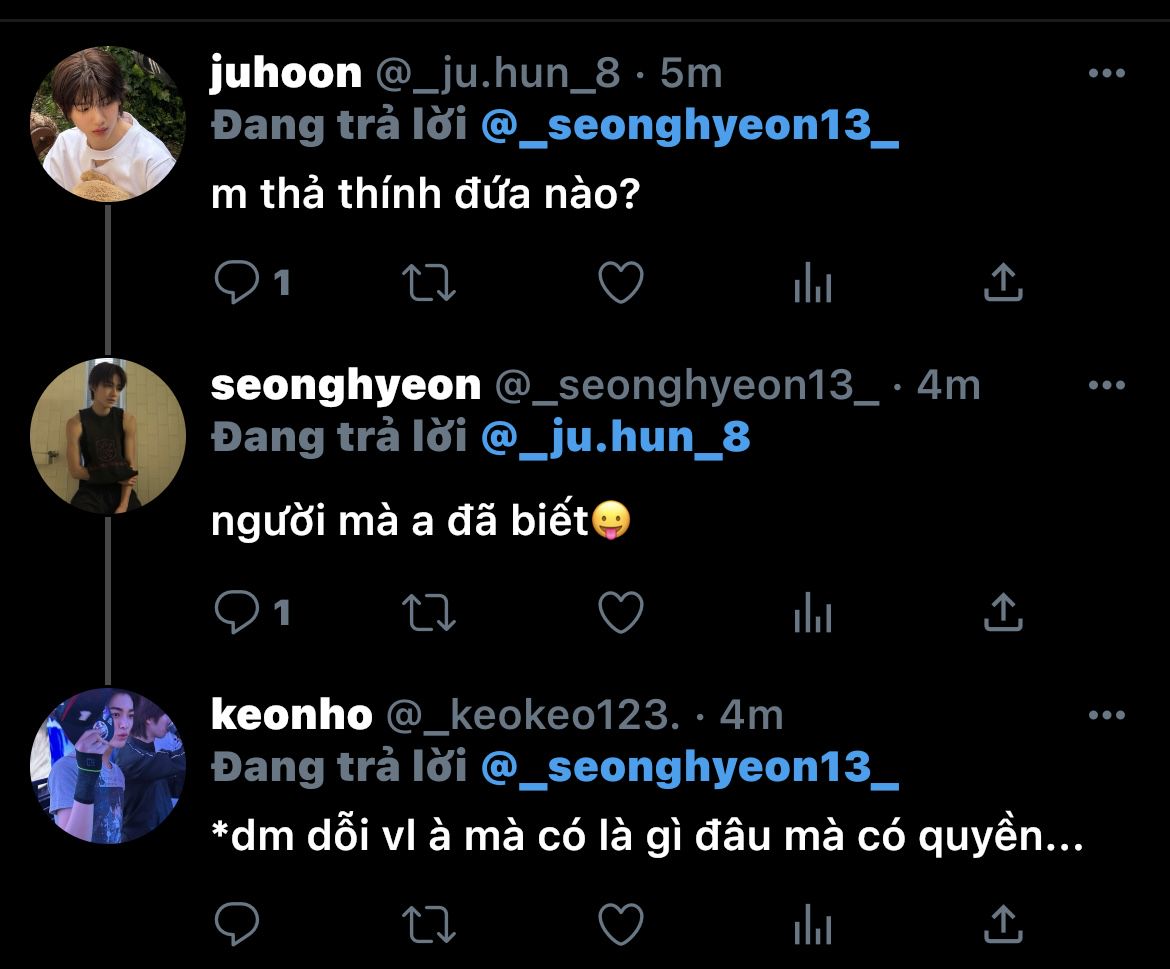
Task: Retweet seonghyeon's tweet
Action: (429, 612)
